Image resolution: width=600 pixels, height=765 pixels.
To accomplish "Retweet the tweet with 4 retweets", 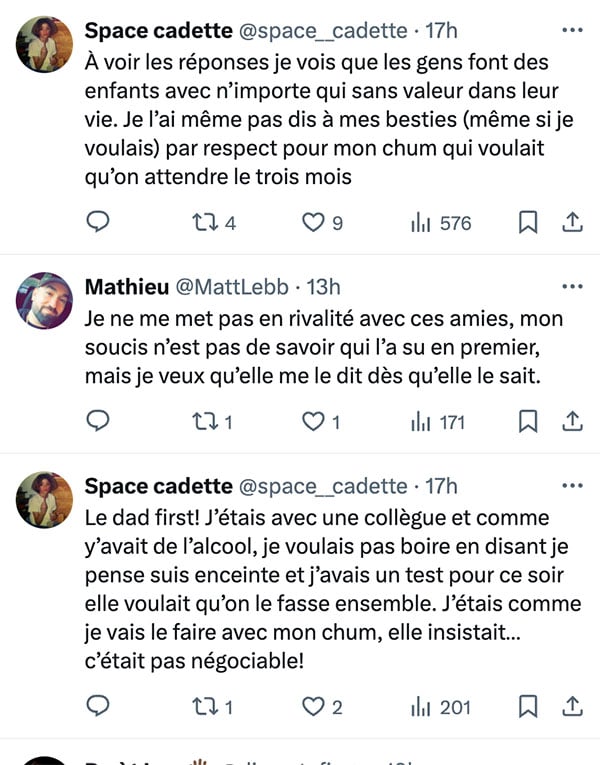I will tap(214, 223).
